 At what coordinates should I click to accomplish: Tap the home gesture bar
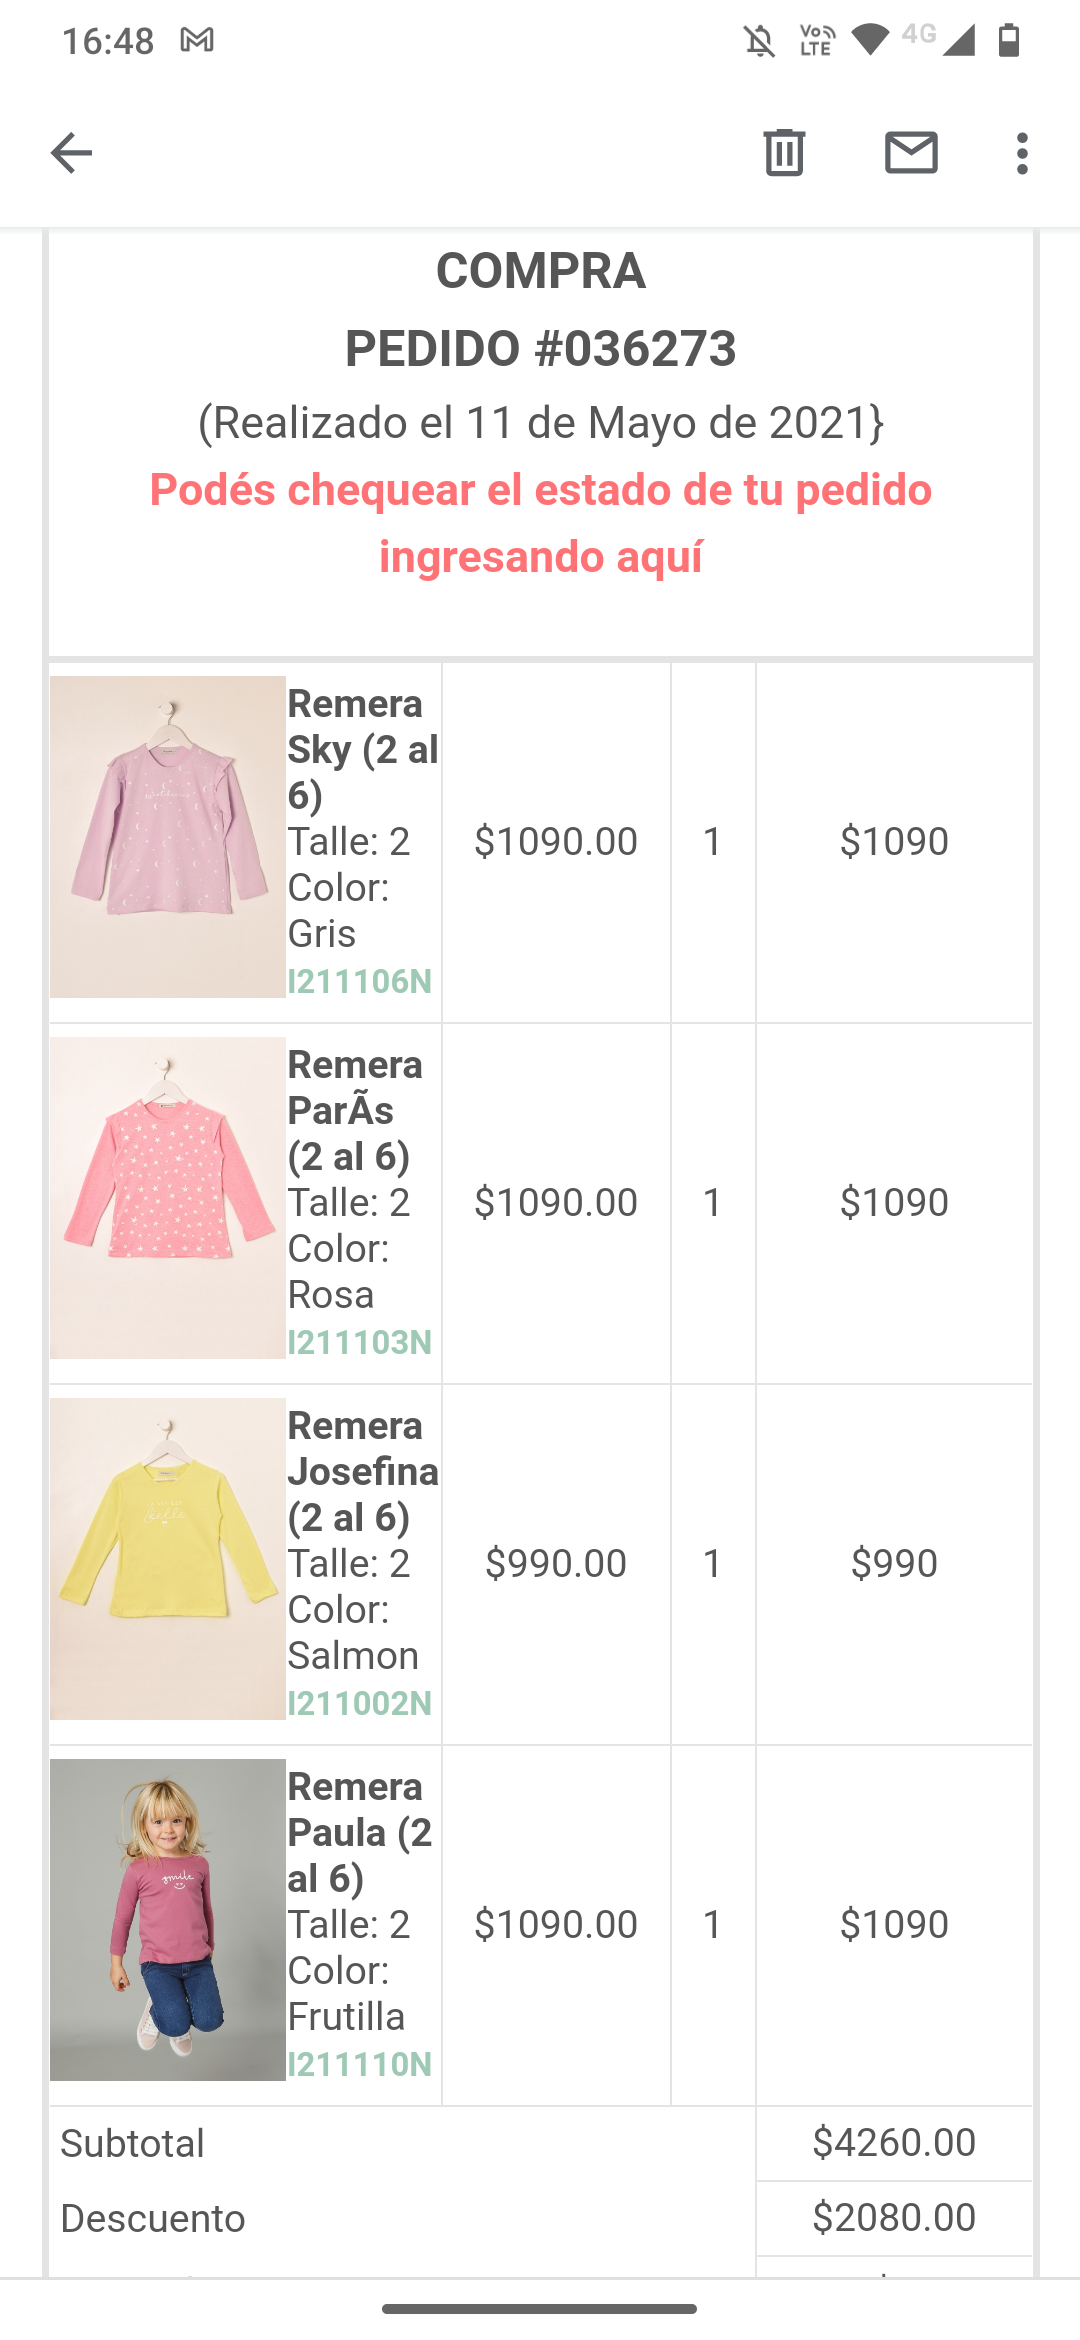point(540,2309)
